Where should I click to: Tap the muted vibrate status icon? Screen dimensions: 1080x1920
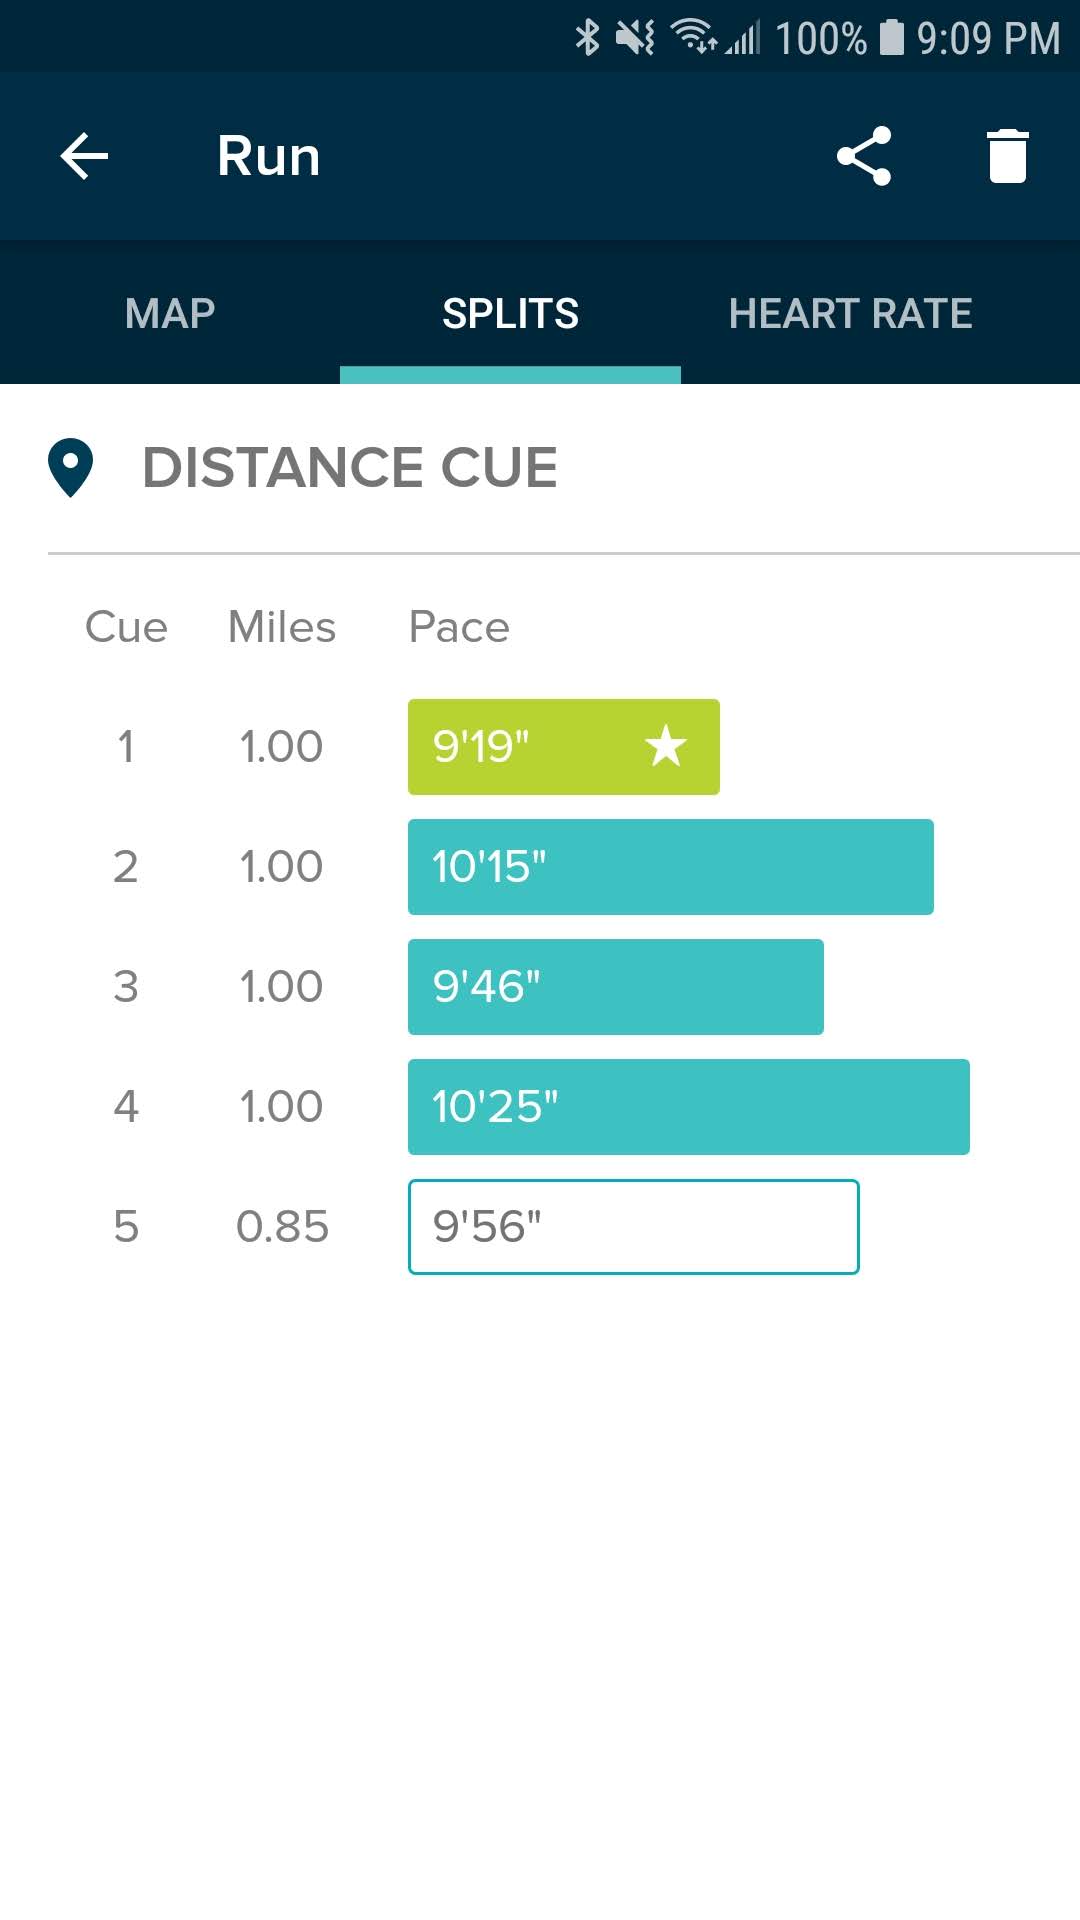pyautogui.click(x=635, y=38)
